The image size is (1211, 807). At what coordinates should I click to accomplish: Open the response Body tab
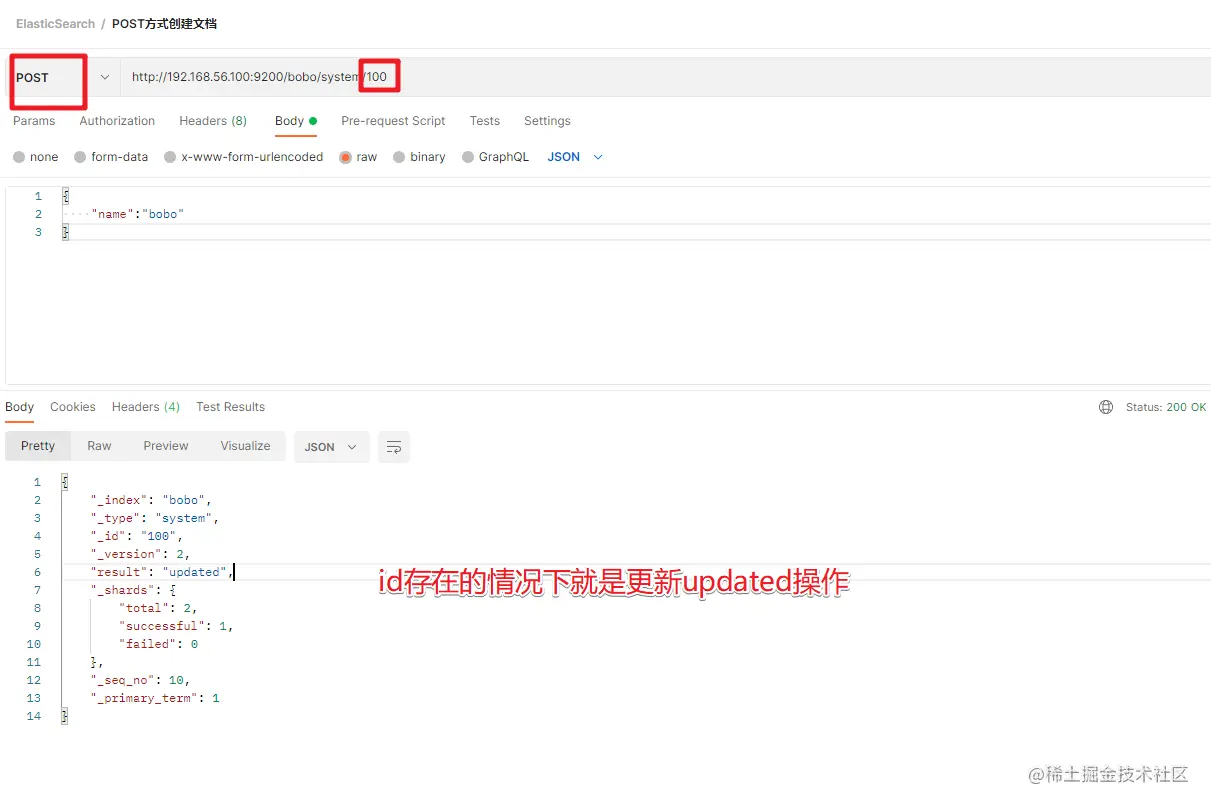pos(19,407)
